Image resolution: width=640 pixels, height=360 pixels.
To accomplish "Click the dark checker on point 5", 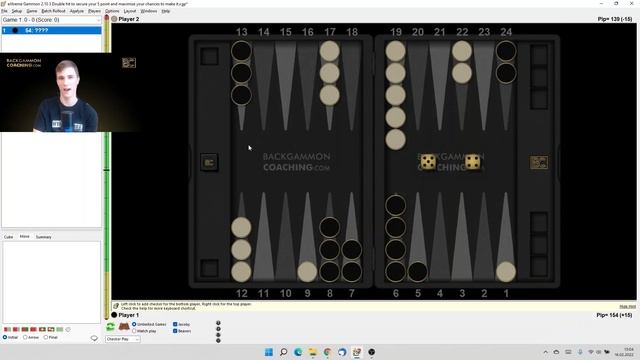I will pos(418,272).
